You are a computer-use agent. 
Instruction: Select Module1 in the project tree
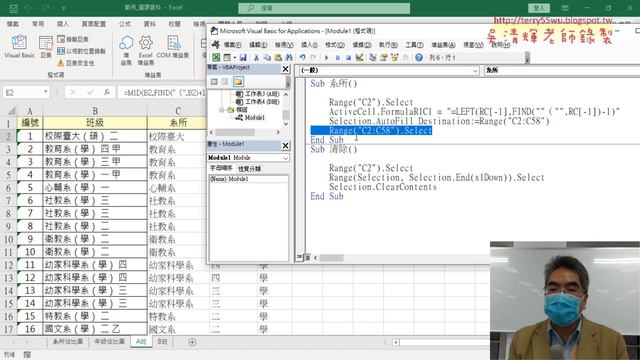(251, 118)
